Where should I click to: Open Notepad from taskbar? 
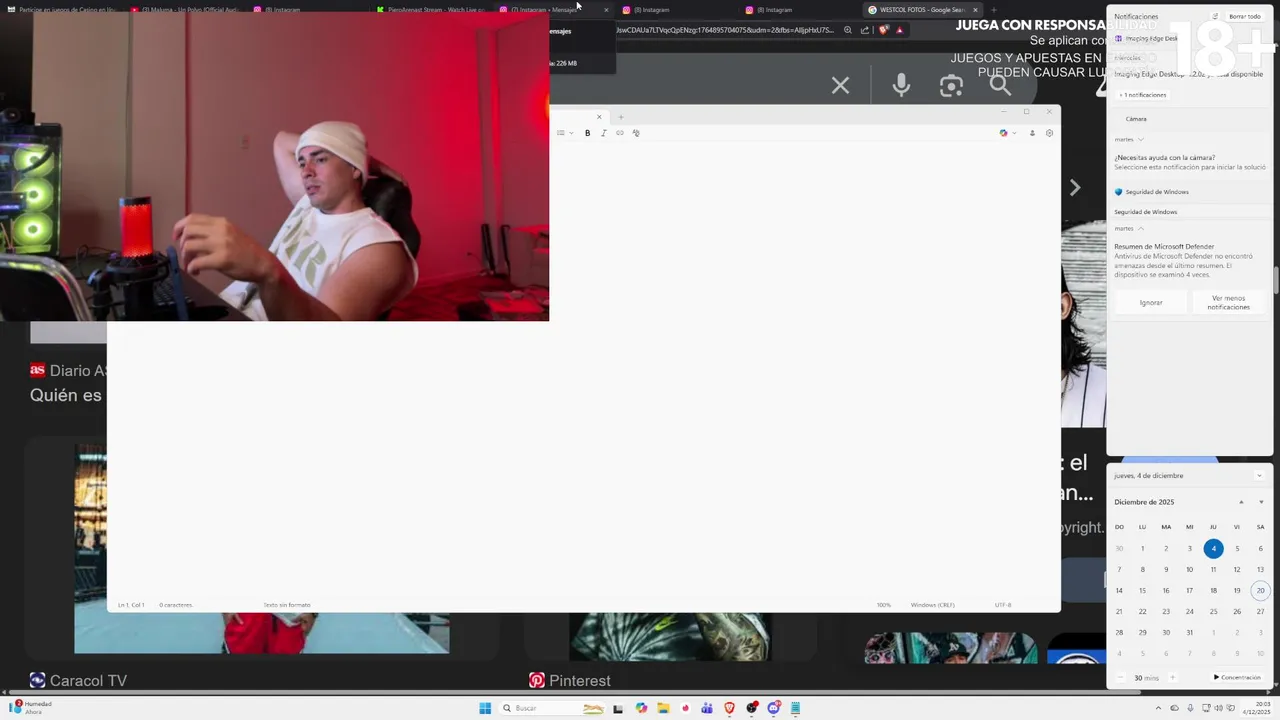click(796, 708)
